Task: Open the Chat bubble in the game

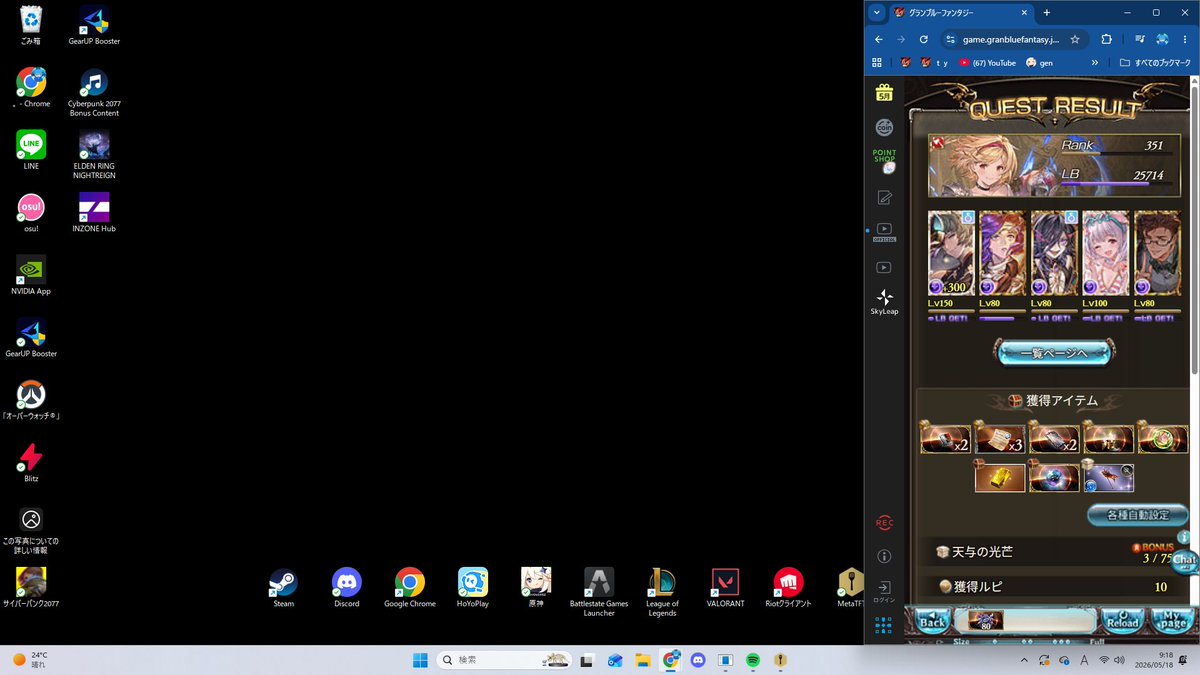Action: [1186, 562]
